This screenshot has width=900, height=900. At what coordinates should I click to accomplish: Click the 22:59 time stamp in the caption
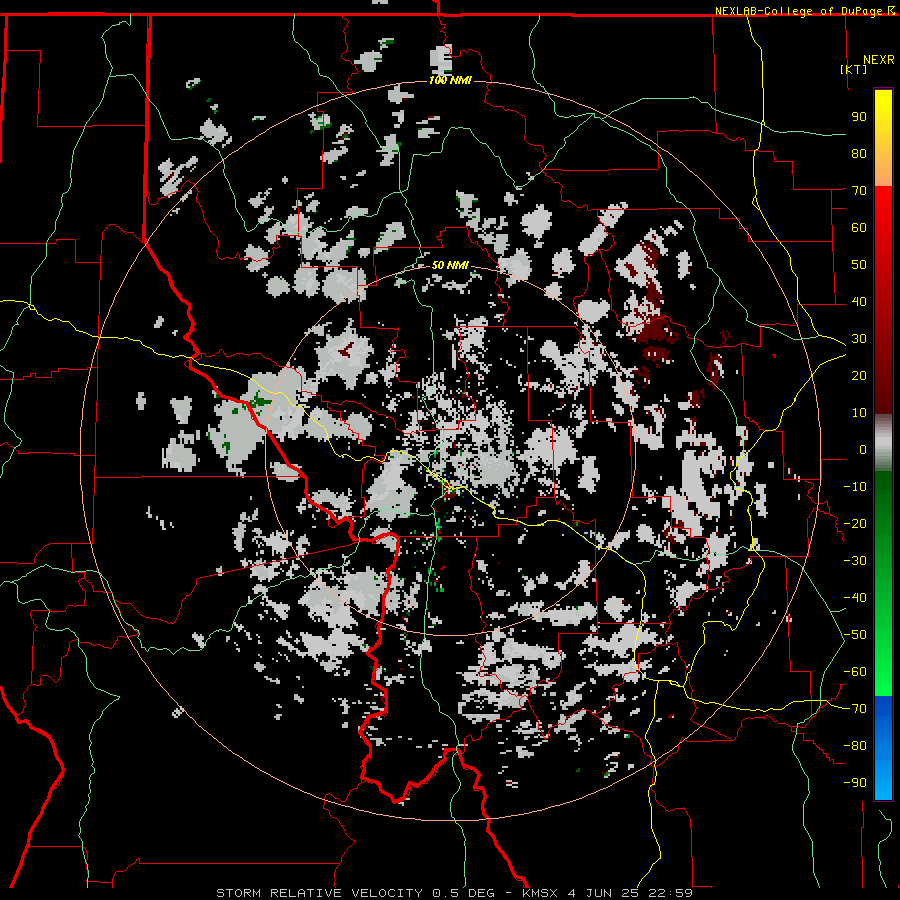pyautogui.click(x=670, y=893)
